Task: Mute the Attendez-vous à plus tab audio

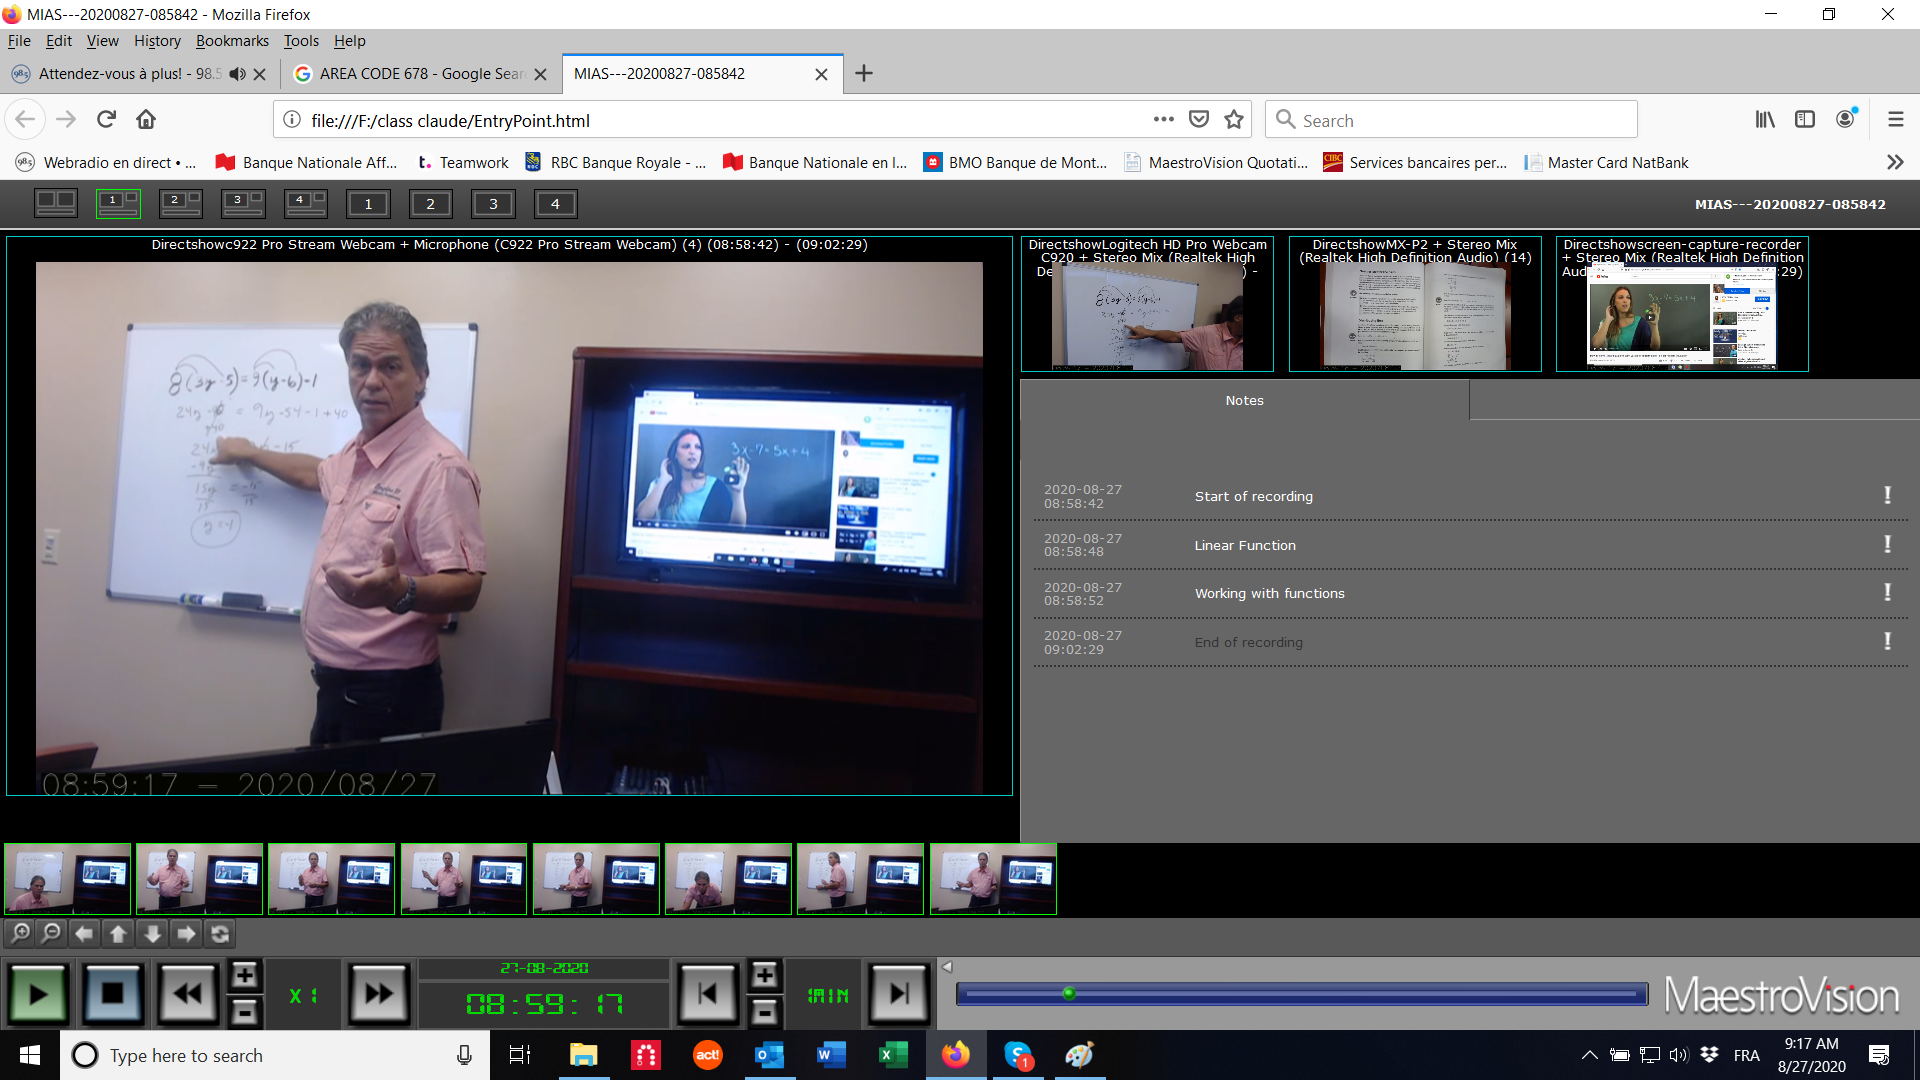Action: pyautogui.click(x=237, y=74)
